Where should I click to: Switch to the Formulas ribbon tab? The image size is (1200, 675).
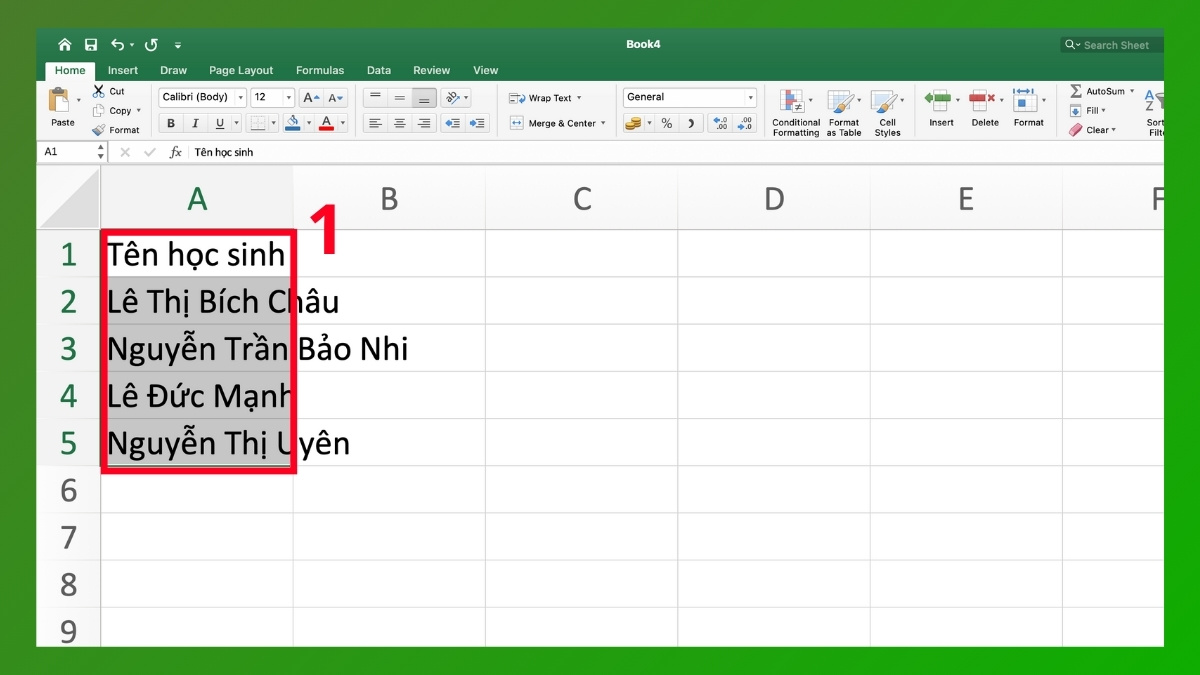pyautogui.click(x=319, y=70)
